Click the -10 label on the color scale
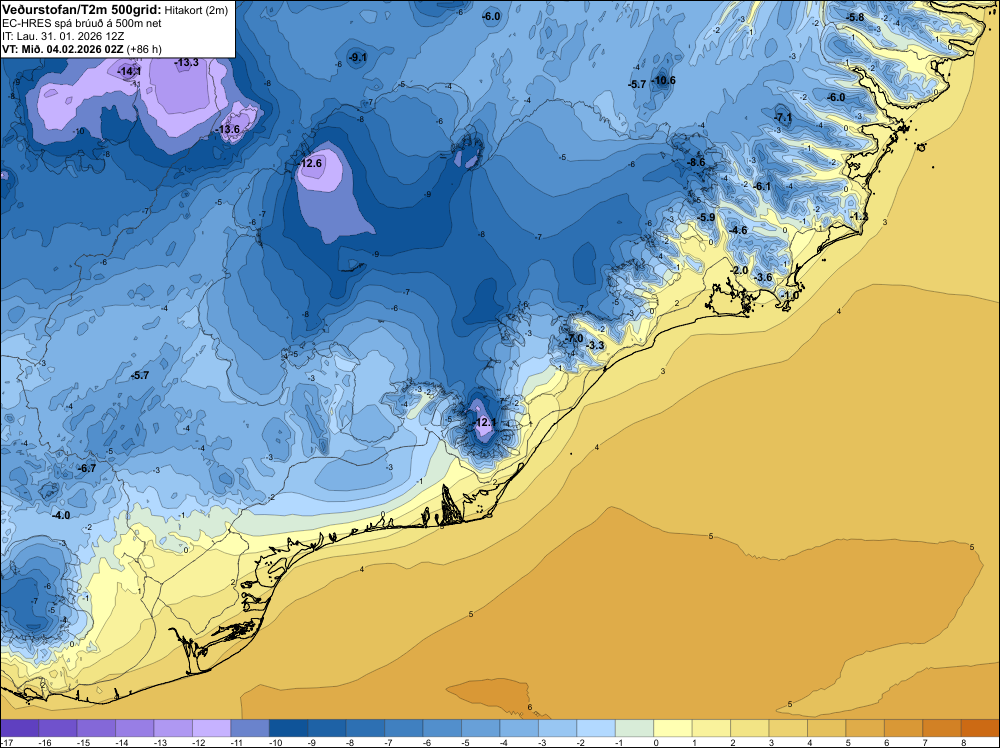Viewport: 1000px width, 748px height. (x=276, y=742)
